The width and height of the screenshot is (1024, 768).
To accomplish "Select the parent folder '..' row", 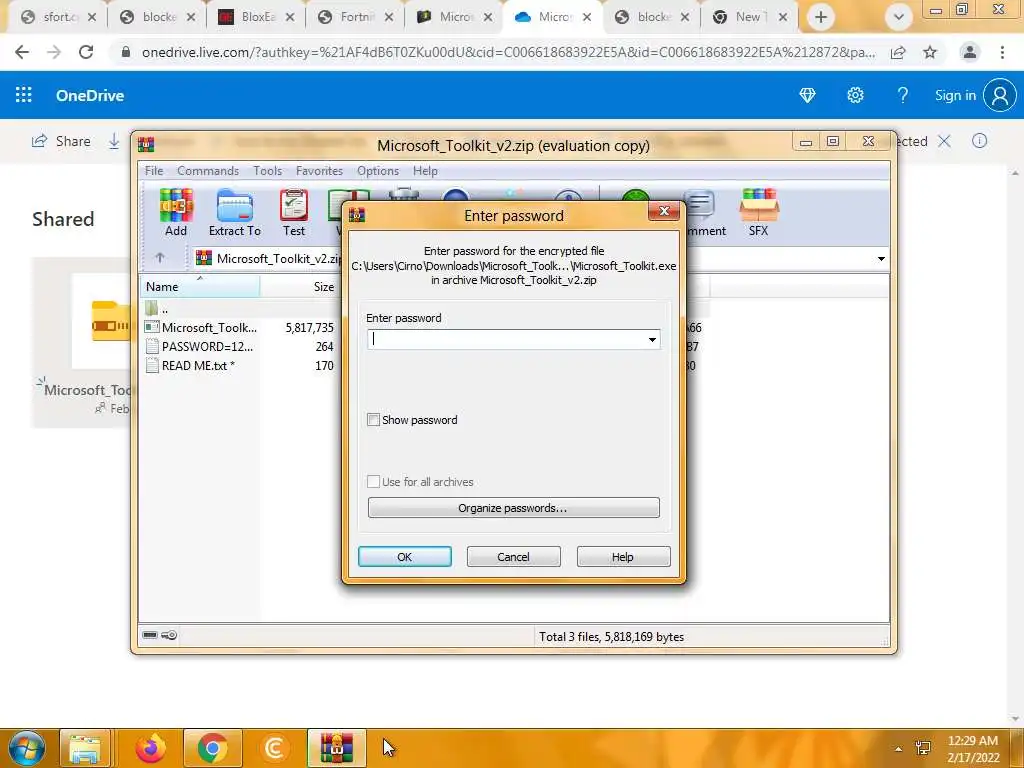I will pos(165,308).
